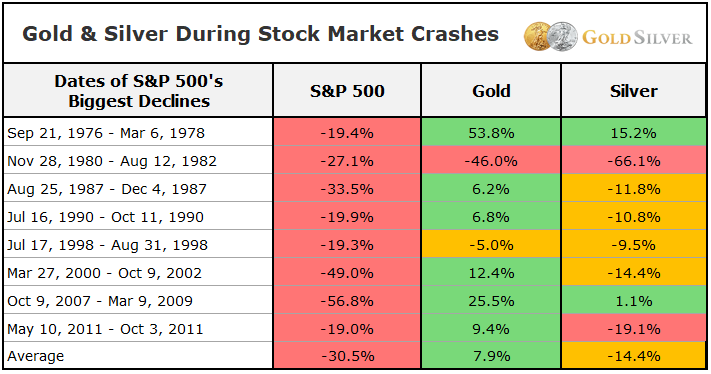Select the 7.9% average gold cell
The height and width of the screenshot is (374, 711).
click(x=491, y=355)
